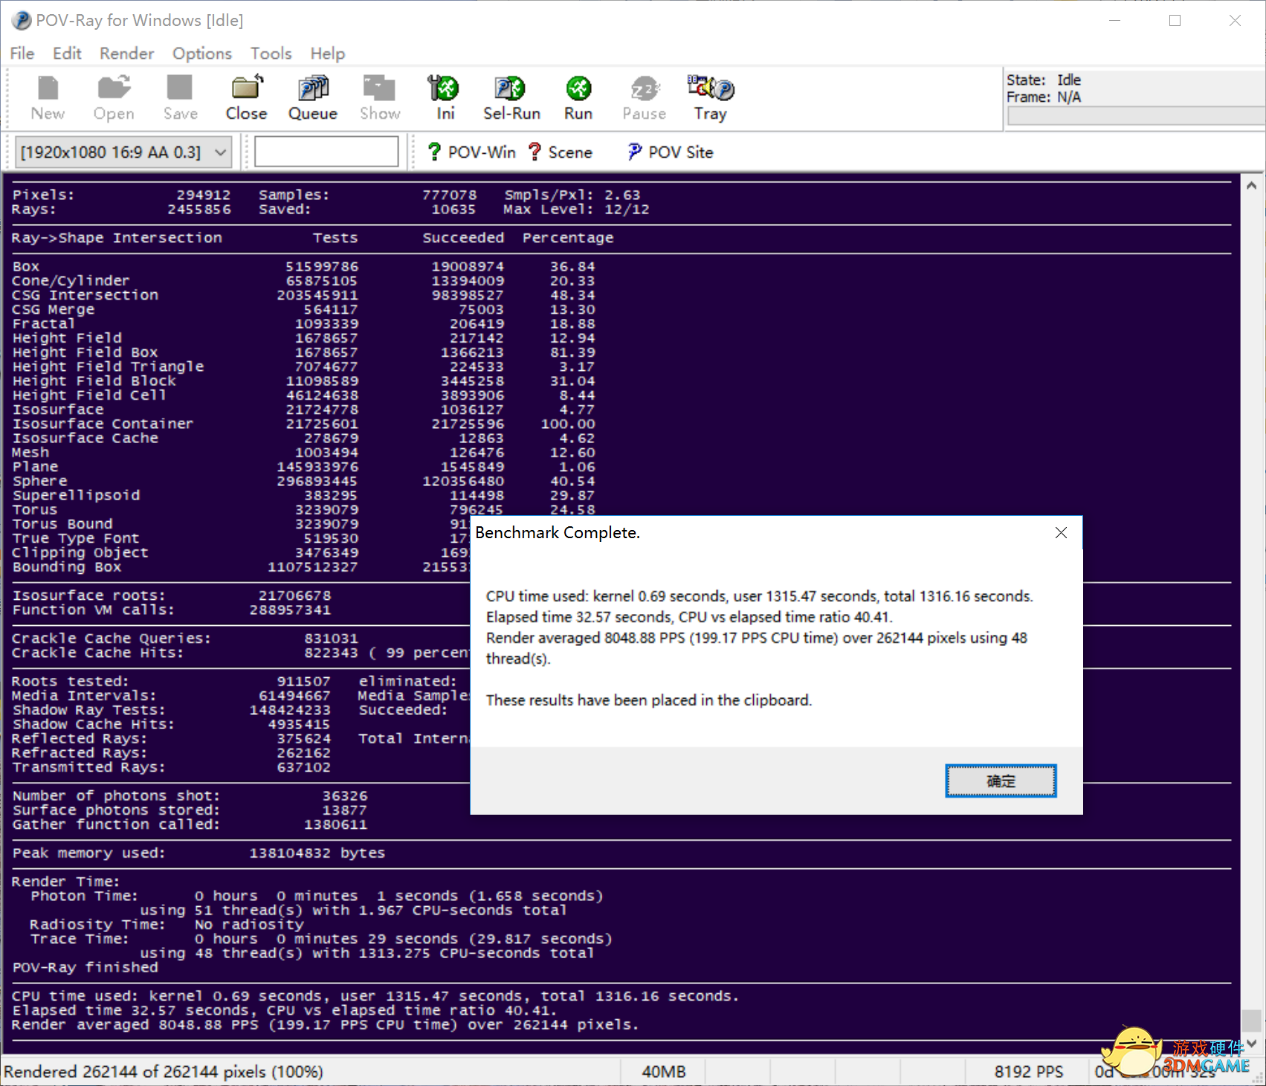The width and height of the screenshot is (1266, 1086).
Task: Click the 'Isosurface Container' row
Action: [303, 424]
